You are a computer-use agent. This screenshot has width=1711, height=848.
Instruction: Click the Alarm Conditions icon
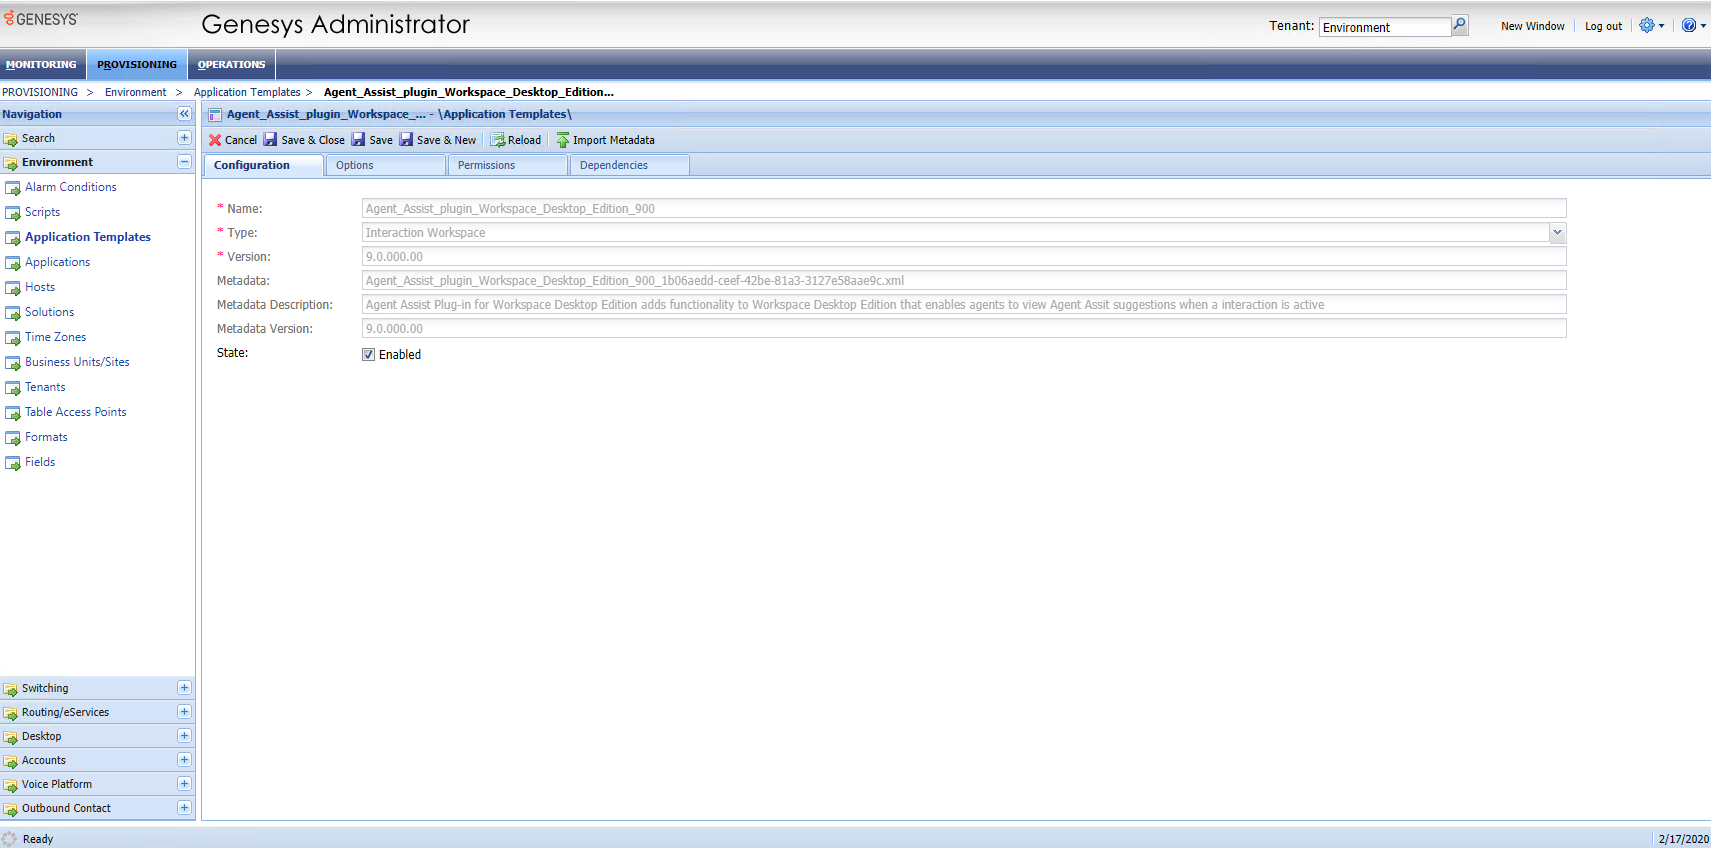tap(13, 188)
